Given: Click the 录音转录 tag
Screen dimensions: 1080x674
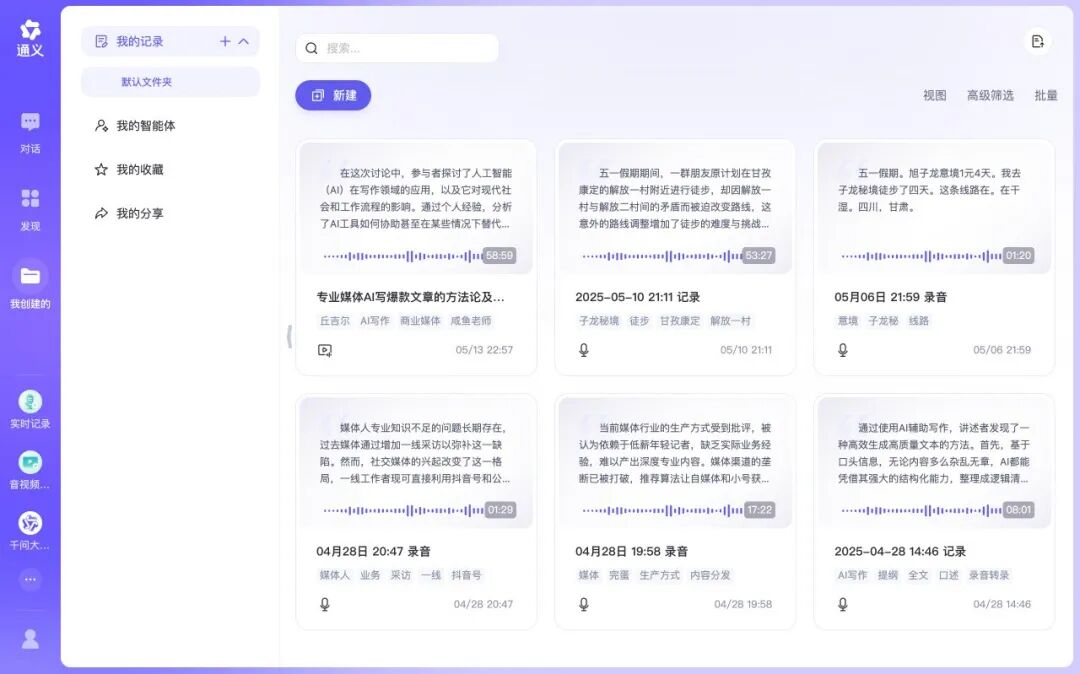Looking at the screenshot, I should tap(989, 575).
